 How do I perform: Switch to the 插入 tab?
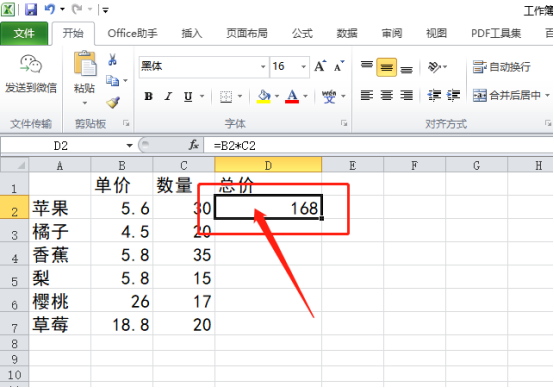[192, 33]
